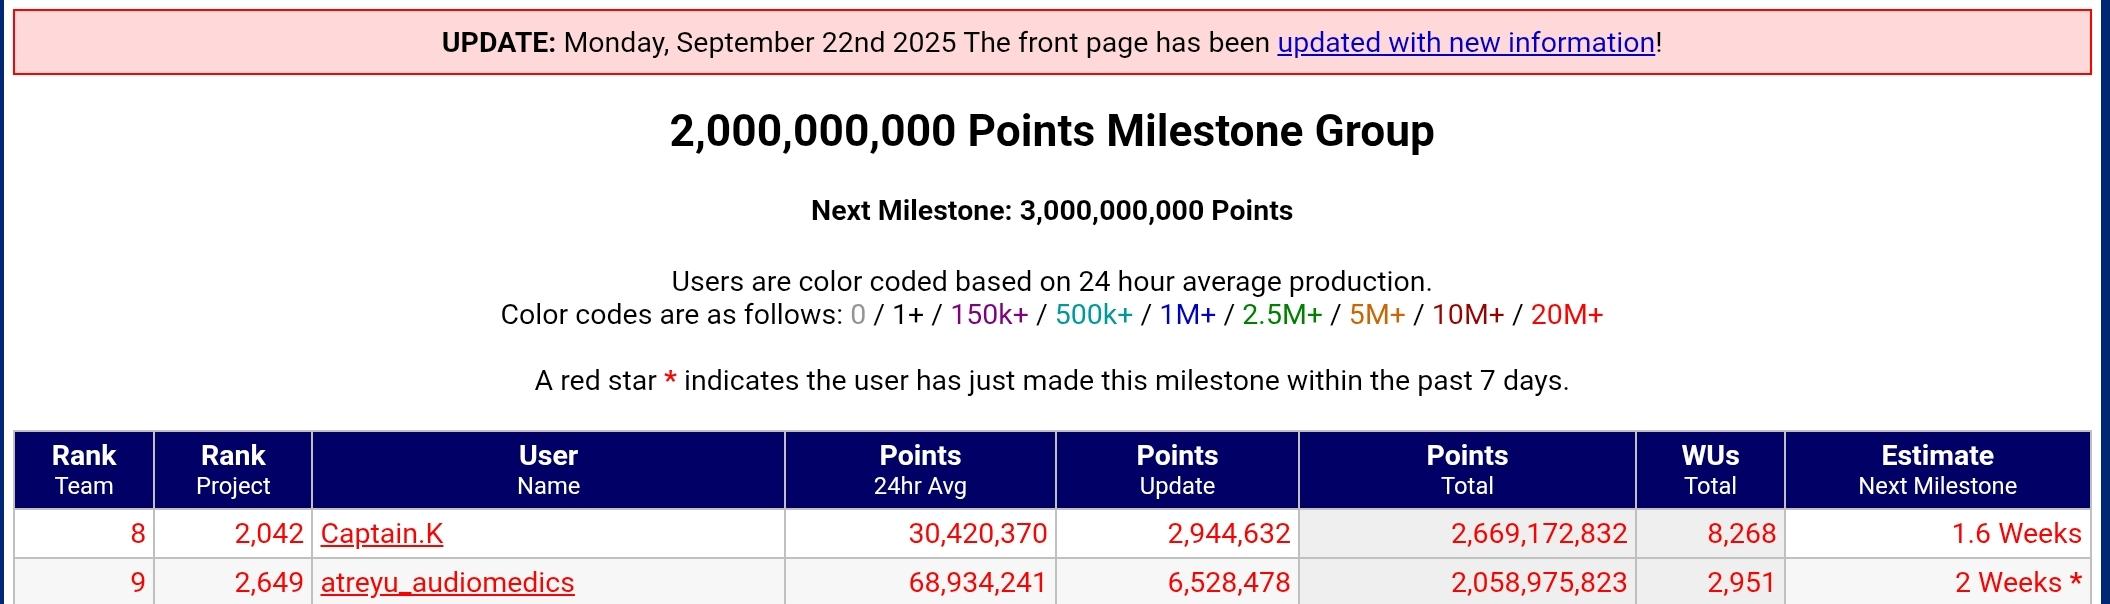The width and height of the screenshot is (2110, 604).
Task: Open the "updated with new information" link
Action: tap(1466, 43)
